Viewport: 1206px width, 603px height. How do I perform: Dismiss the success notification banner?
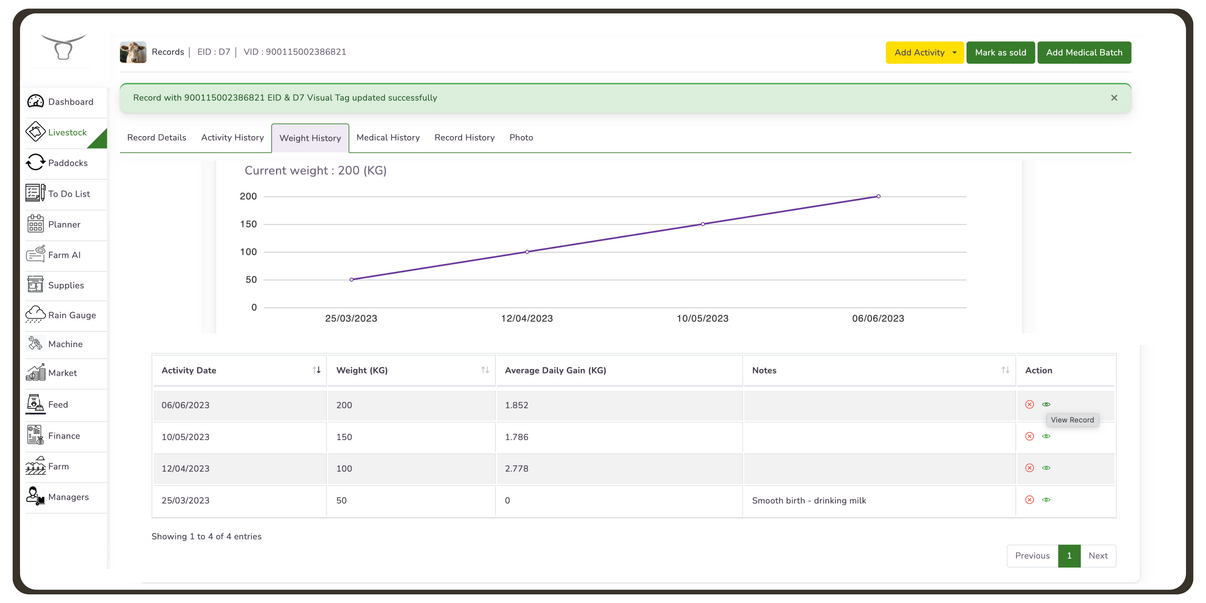tap(1113, 97)
